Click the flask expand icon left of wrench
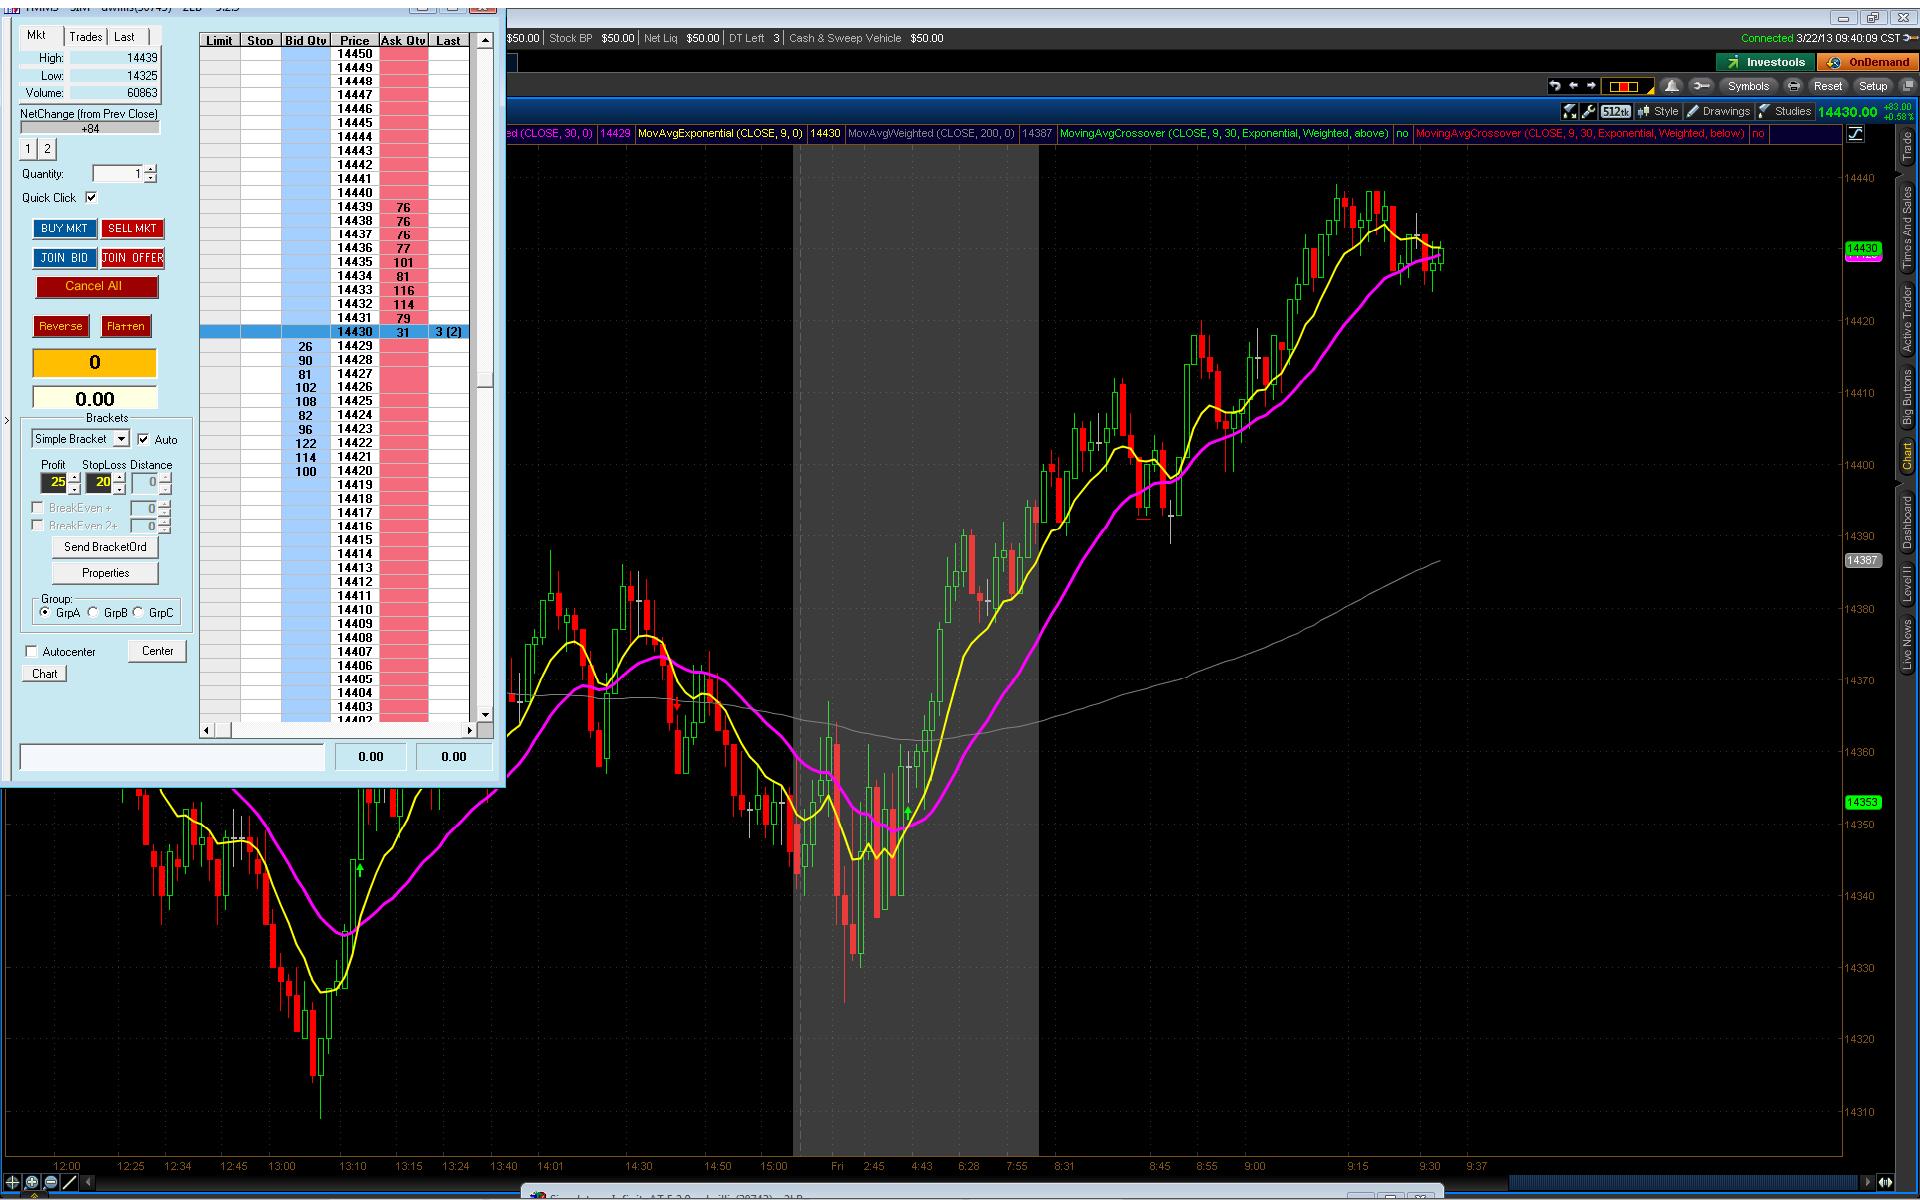Screen dimensions: 1920x1200 pos(1570,112)
